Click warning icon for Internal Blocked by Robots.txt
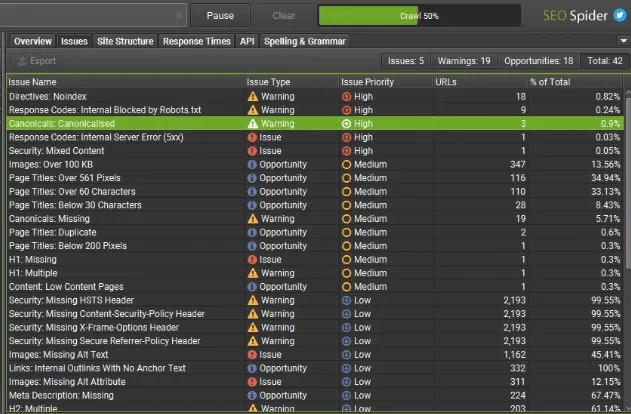The height and width of the screenshot is (414, 631). click(253, 110)
